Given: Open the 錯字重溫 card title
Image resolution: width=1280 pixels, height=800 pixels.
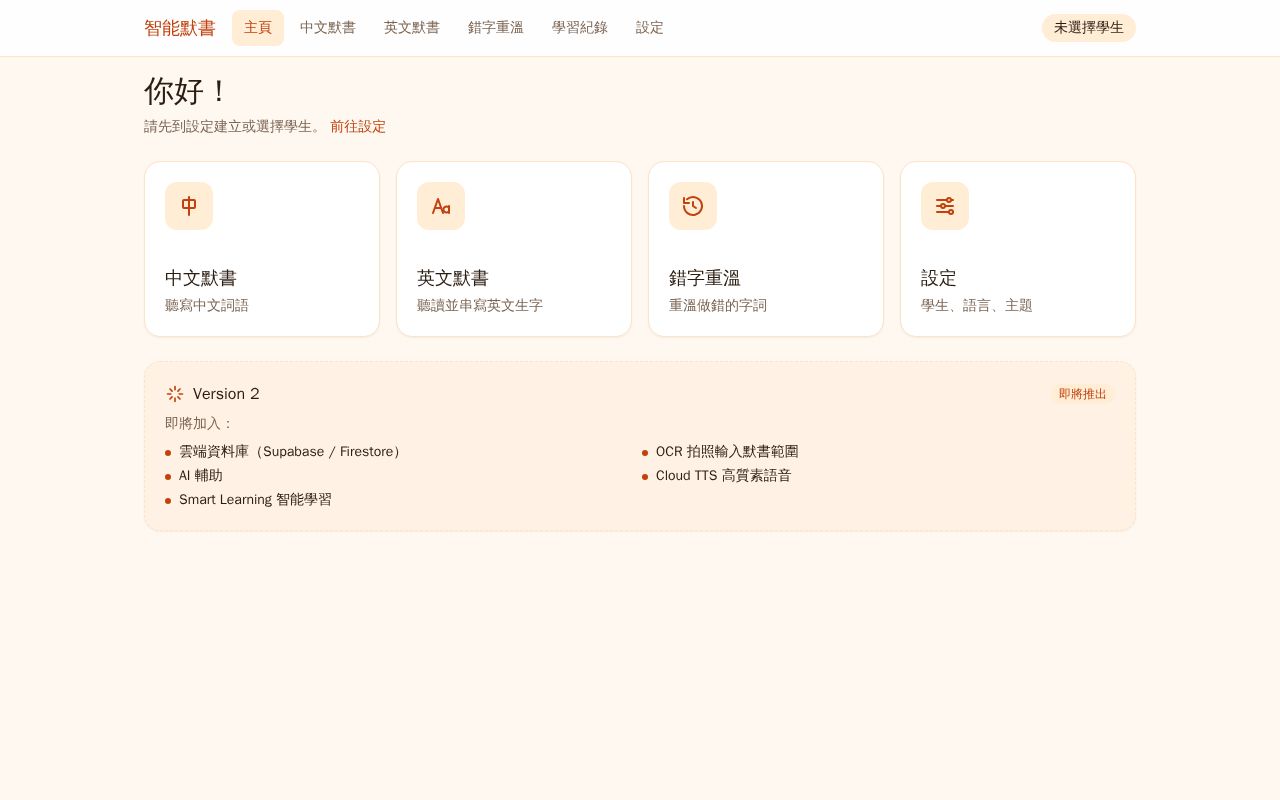Looking at the screenshot, I should point(705,278).
